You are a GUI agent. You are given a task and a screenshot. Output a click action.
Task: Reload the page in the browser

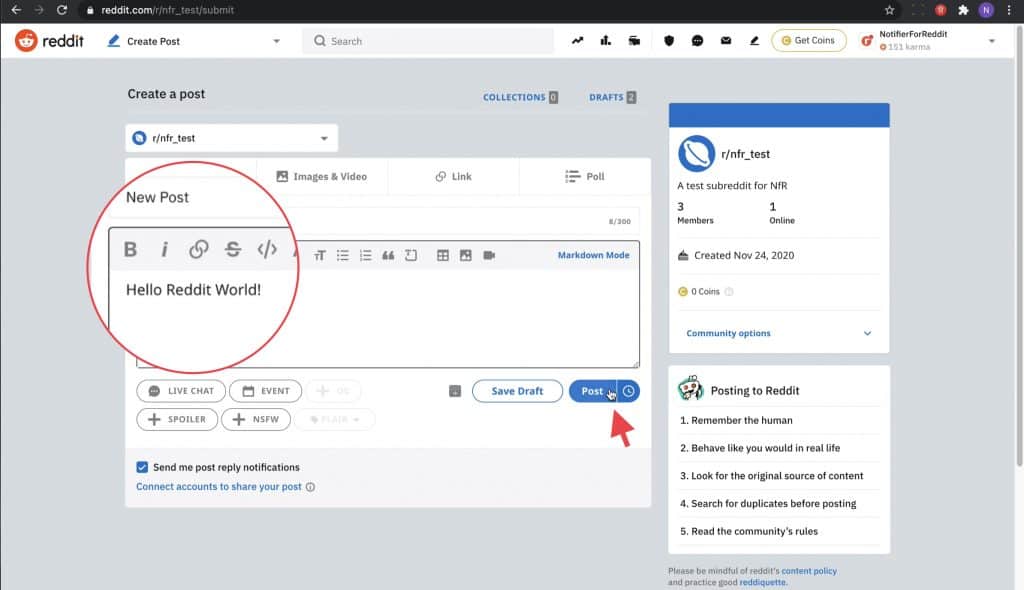pos(62,10)
